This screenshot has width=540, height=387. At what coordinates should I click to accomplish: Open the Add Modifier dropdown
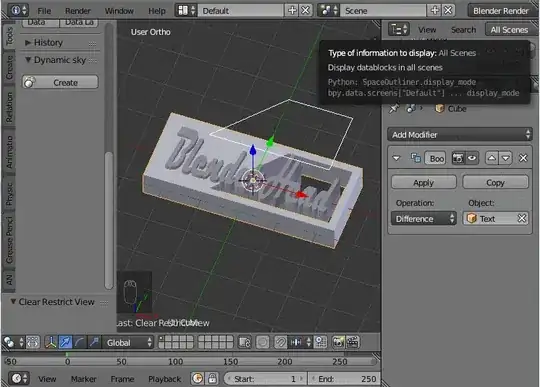[460, 135]
